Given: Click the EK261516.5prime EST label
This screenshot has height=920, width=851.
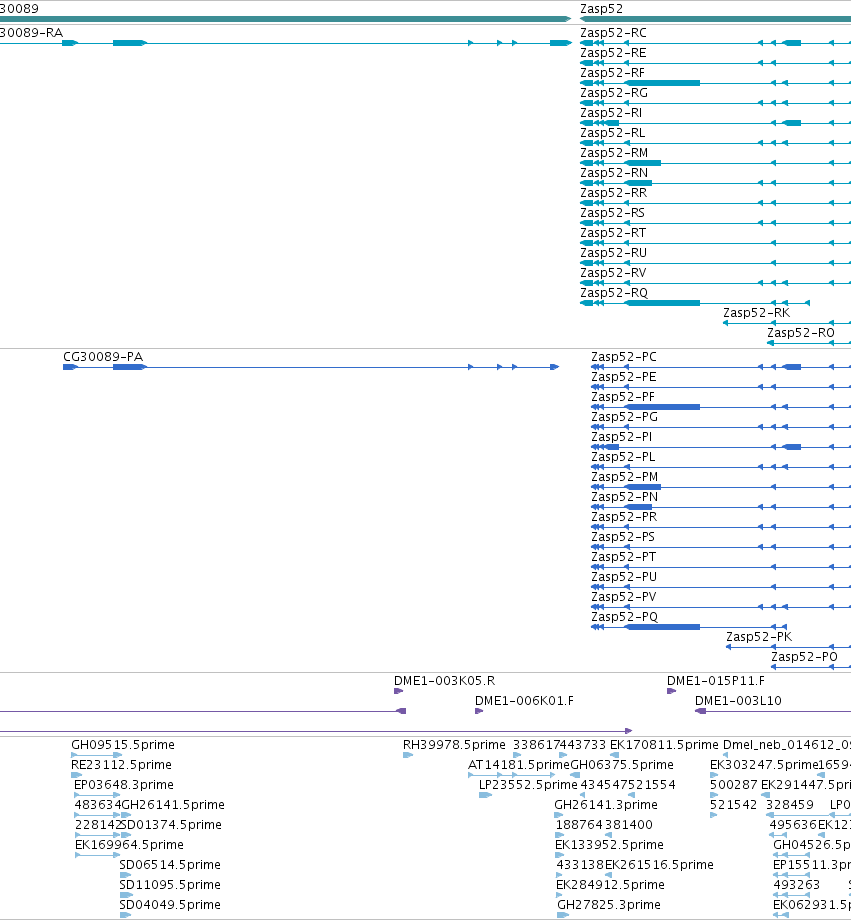Looking at the screenshot, I should point(659,864).
